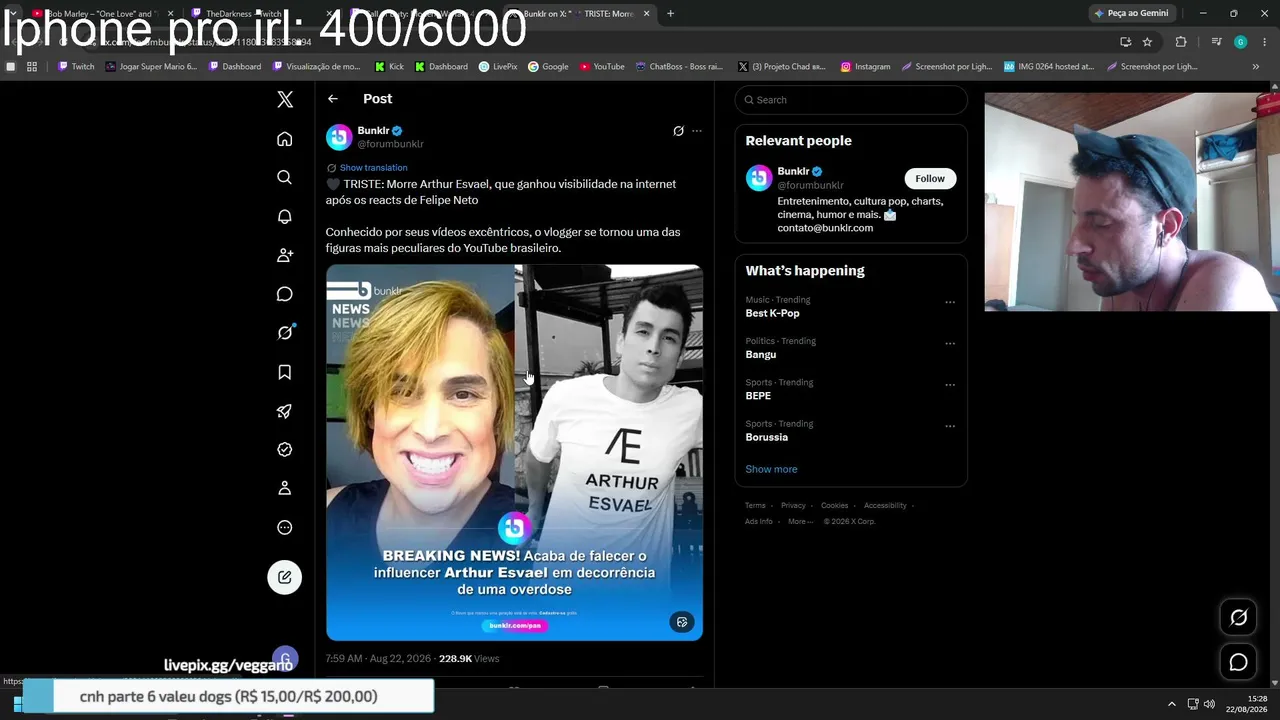Bookmark this page with the star icon
This screenshot has height=720, width=1280.
click(1147, 42)
